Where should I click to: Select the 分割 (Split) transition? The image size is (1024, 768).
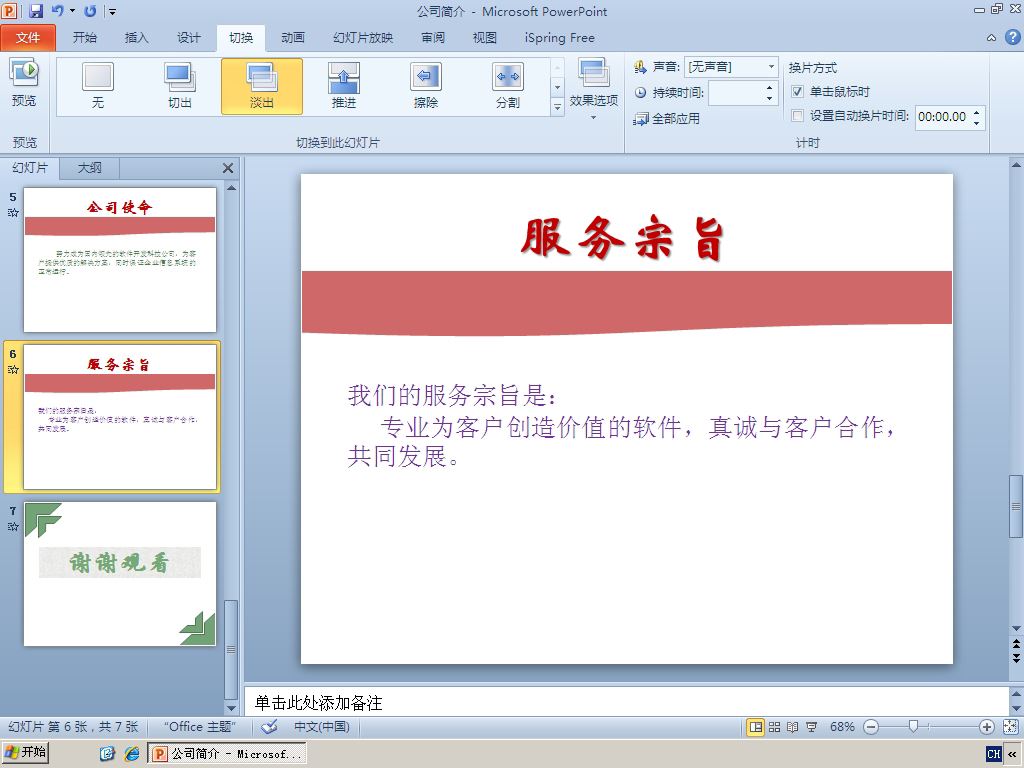point(507,86)
